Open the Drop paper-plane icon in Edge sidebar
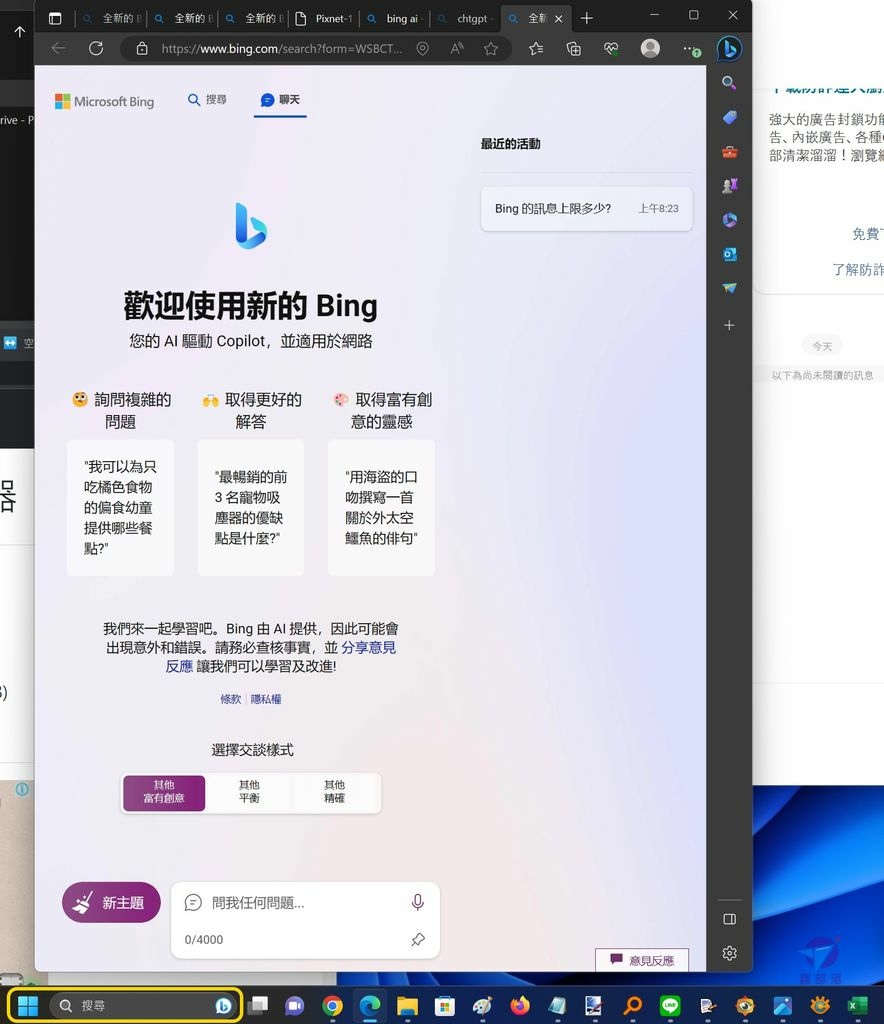Image resolution: width=884 pixels, height=1024 pixels. 729,288
